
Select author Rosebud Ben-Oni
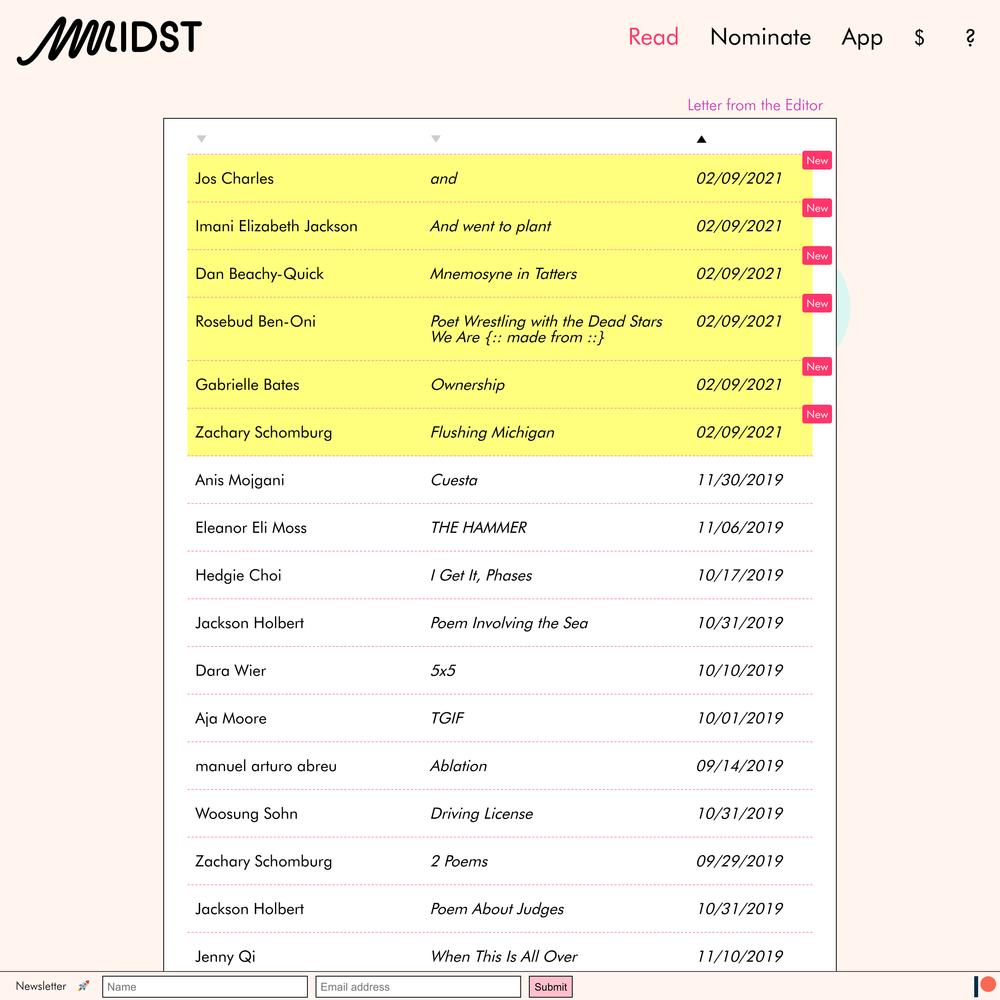point(255,321)
